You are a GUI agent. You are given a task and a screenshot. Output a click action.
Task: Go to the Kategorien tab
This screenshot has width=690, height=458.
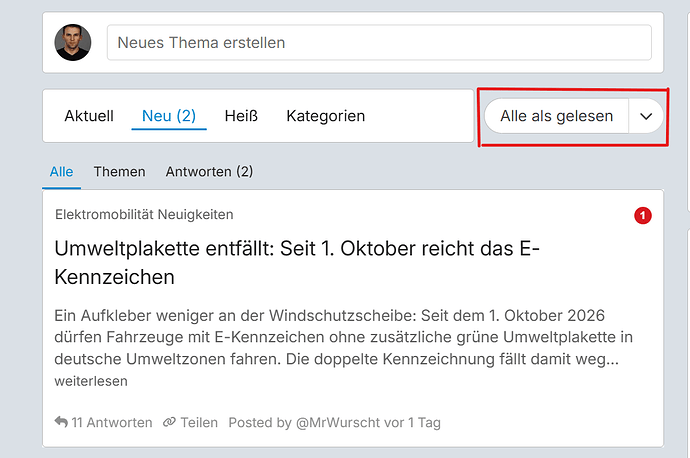point(326,116)
